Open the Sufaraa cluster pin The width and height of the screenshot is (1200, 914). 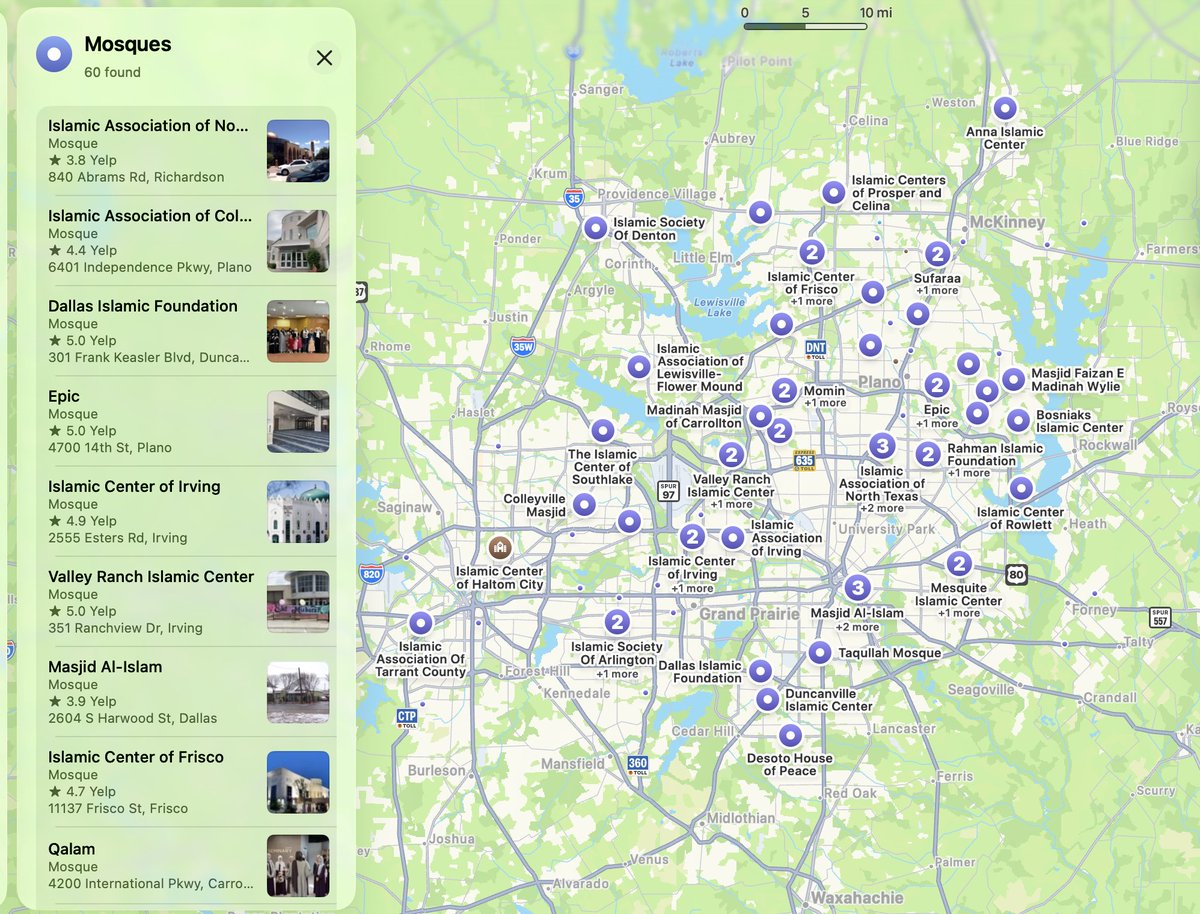coord(937,254)
